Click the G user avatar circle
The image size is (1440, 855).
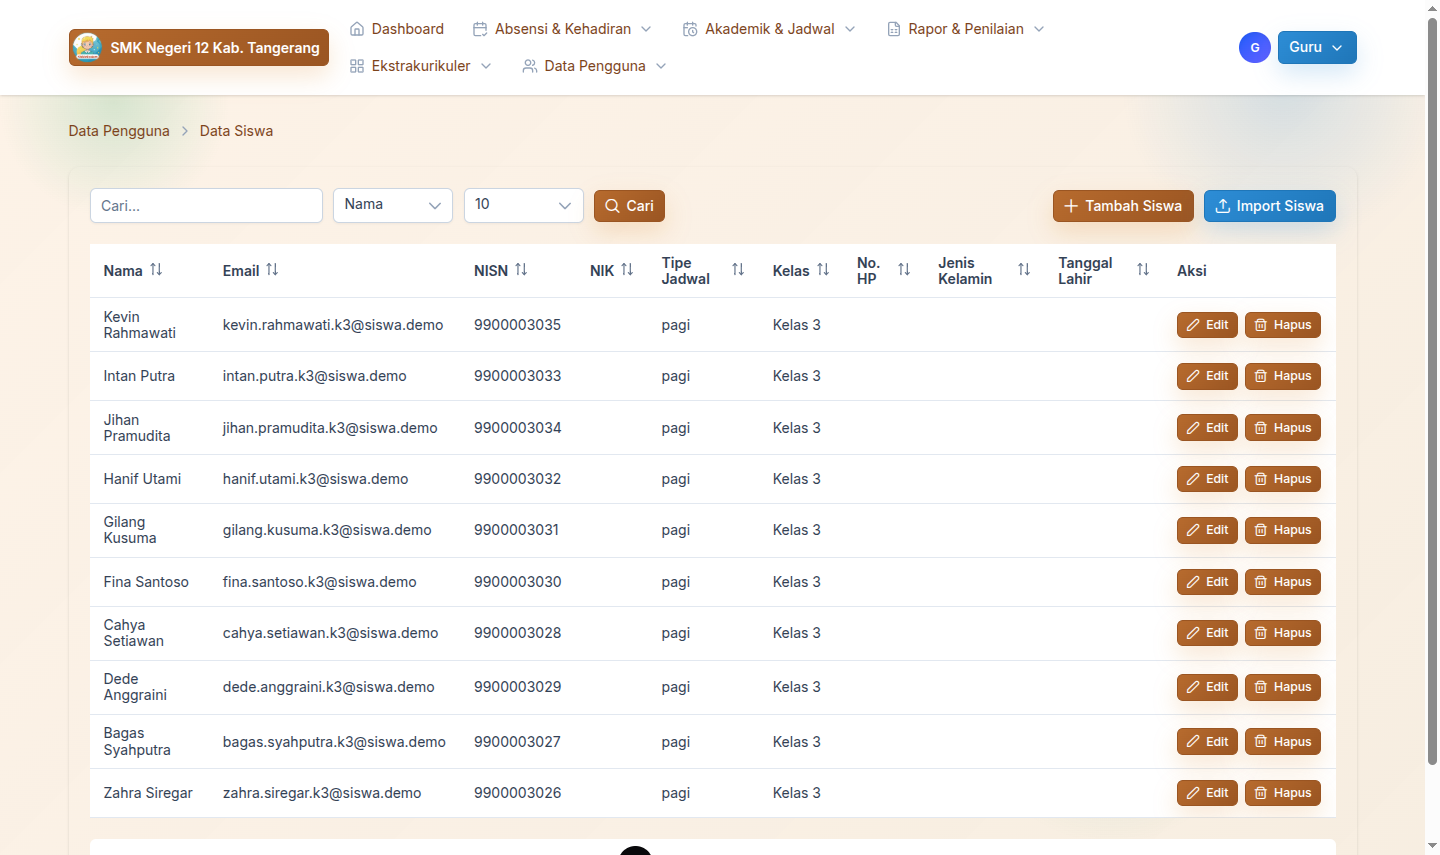[x=1254, y=47]
